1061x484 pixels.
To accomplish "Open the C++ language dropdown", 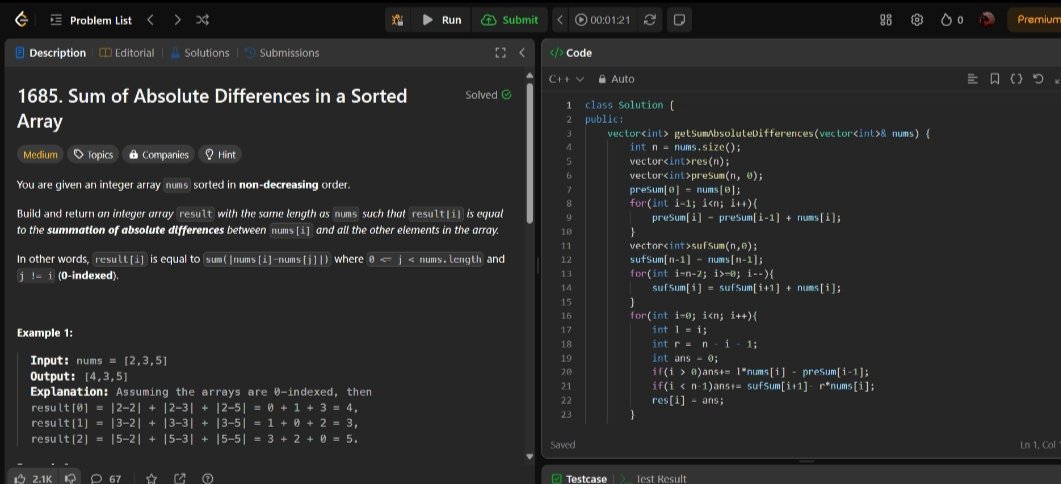I will point(566,79).
